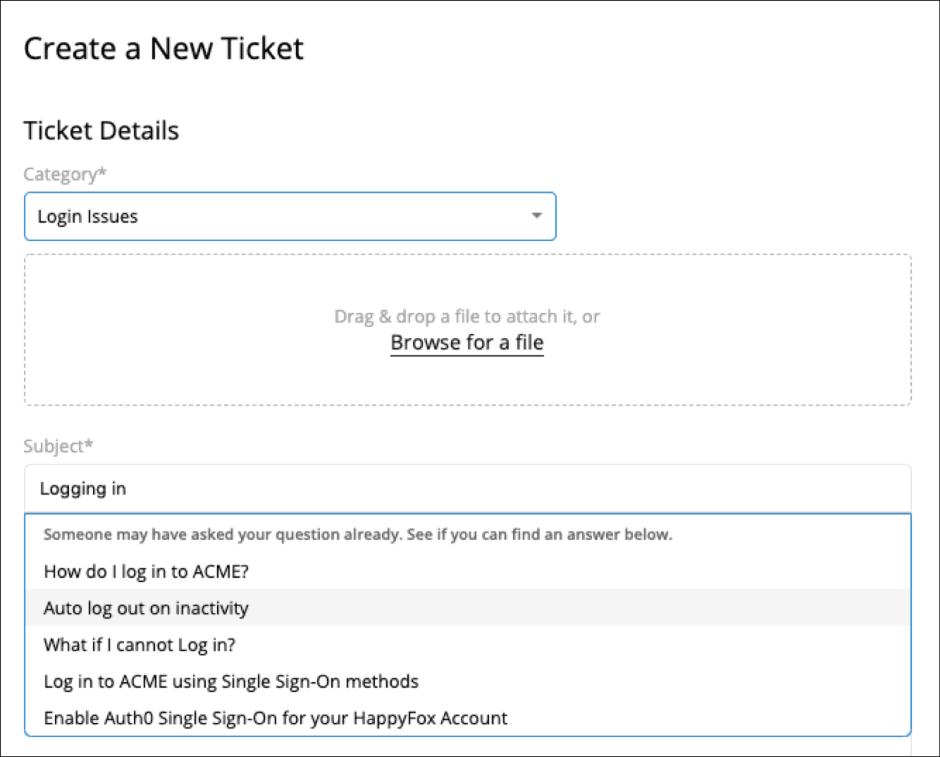Click the 'Create a New Ticket' heading
The width and height of the screenshot is (940, 757).
point(163,48)
